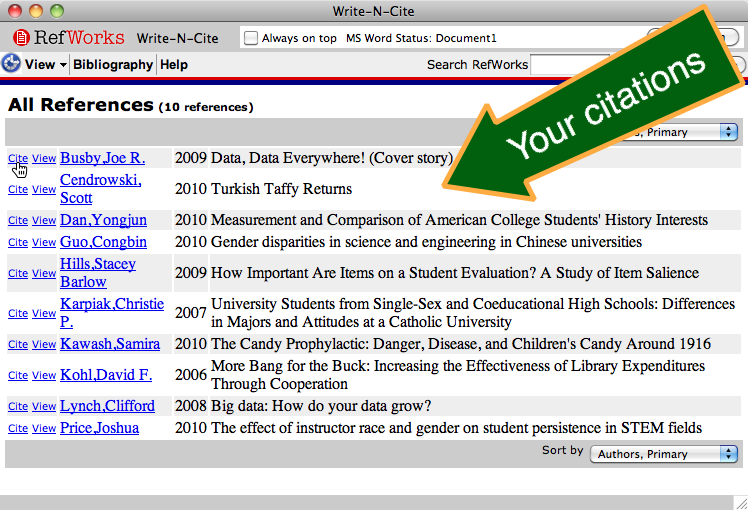748x510 pixels.
Task: Open author link Karpiak, Christie P.
Action: (112, 312)
